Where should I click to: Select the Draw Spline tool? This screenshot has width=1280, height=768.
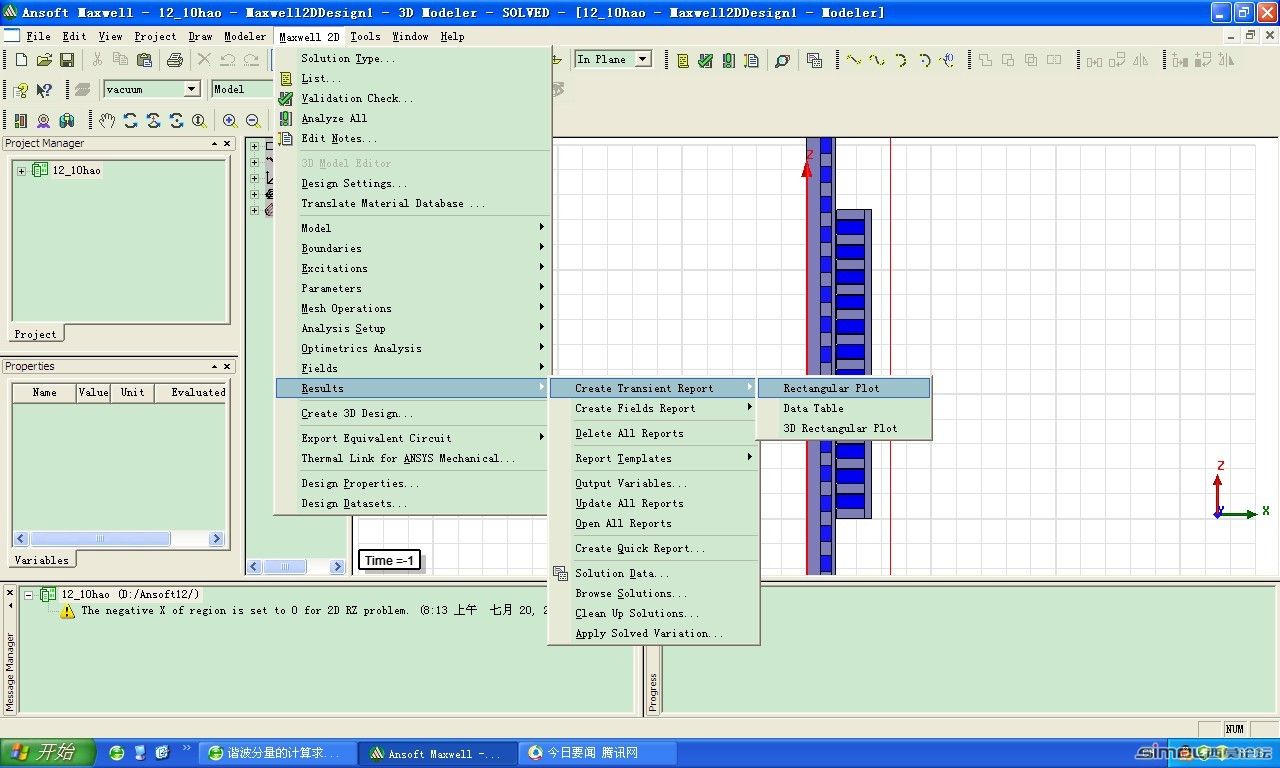pyautogui.click(x=877, y=60)
